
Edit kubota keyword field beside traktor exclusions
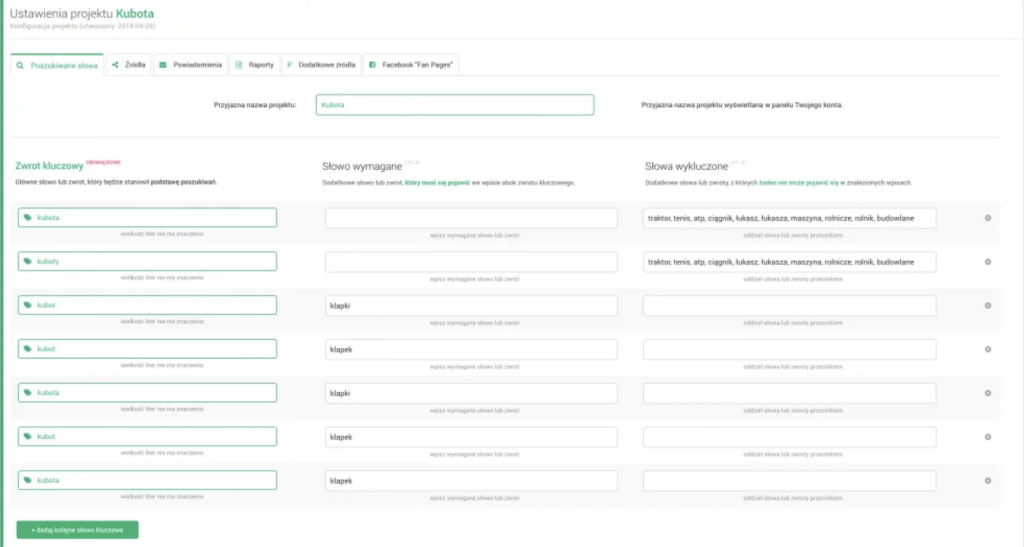pyautogui.click(x=148, y=217)
